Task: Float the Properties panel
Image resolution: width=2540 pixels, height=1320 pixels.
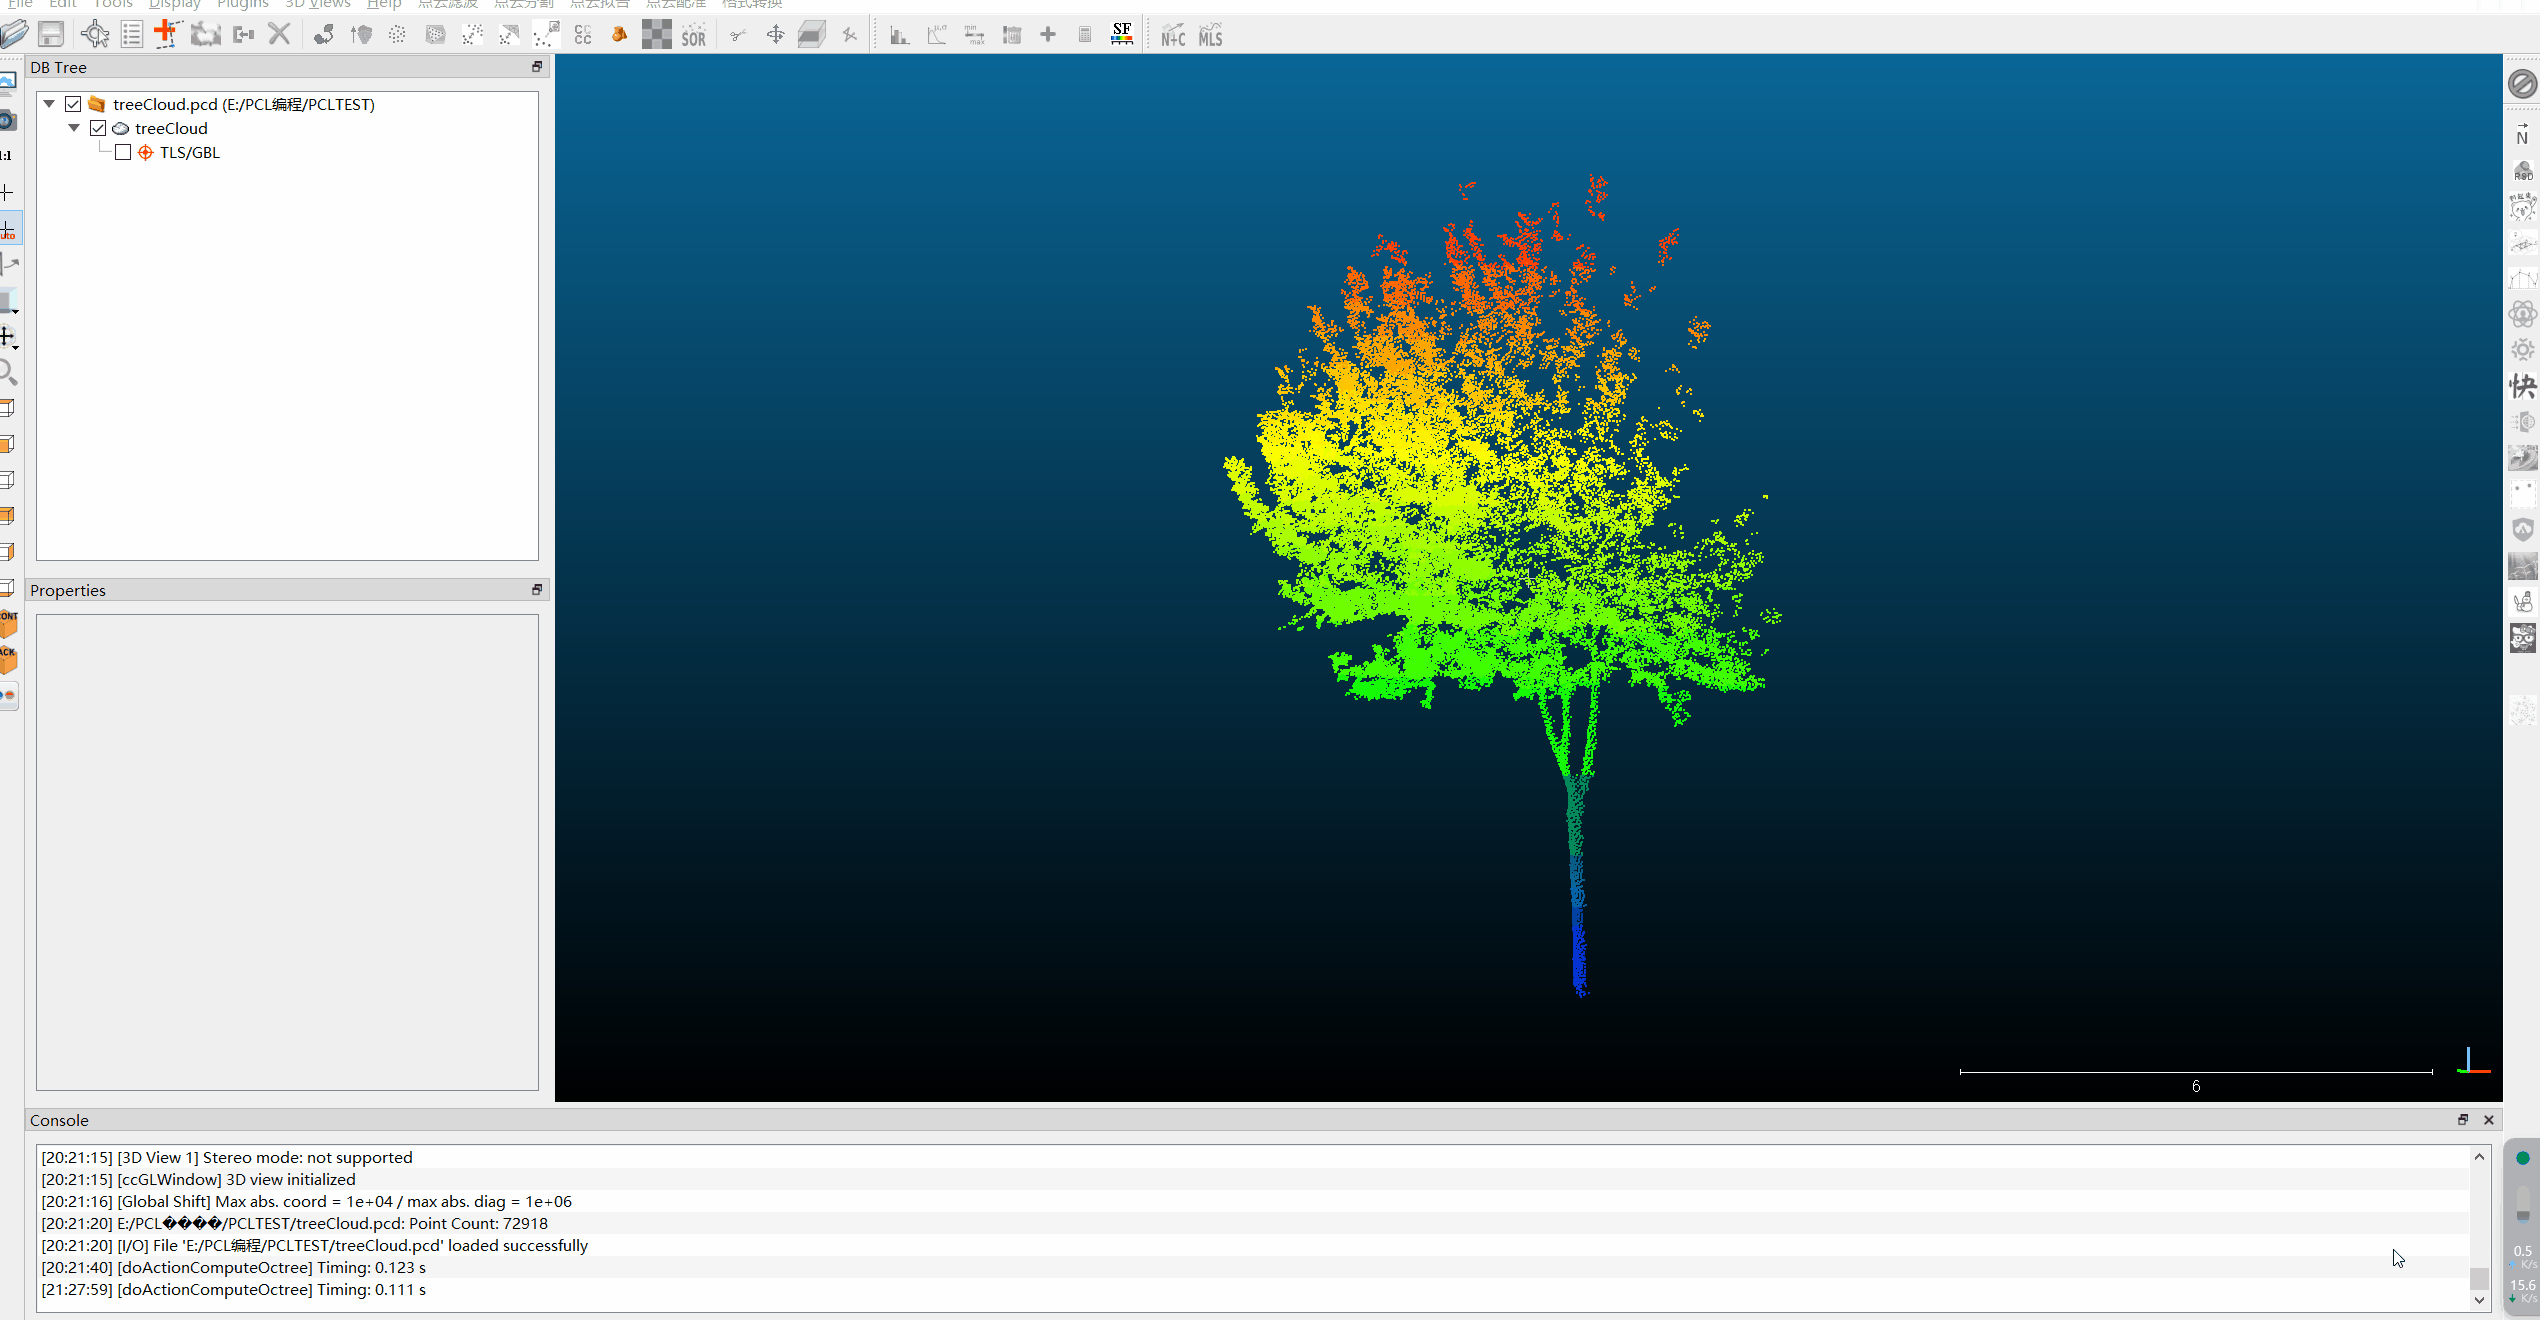Action: [x=537, y=590]
